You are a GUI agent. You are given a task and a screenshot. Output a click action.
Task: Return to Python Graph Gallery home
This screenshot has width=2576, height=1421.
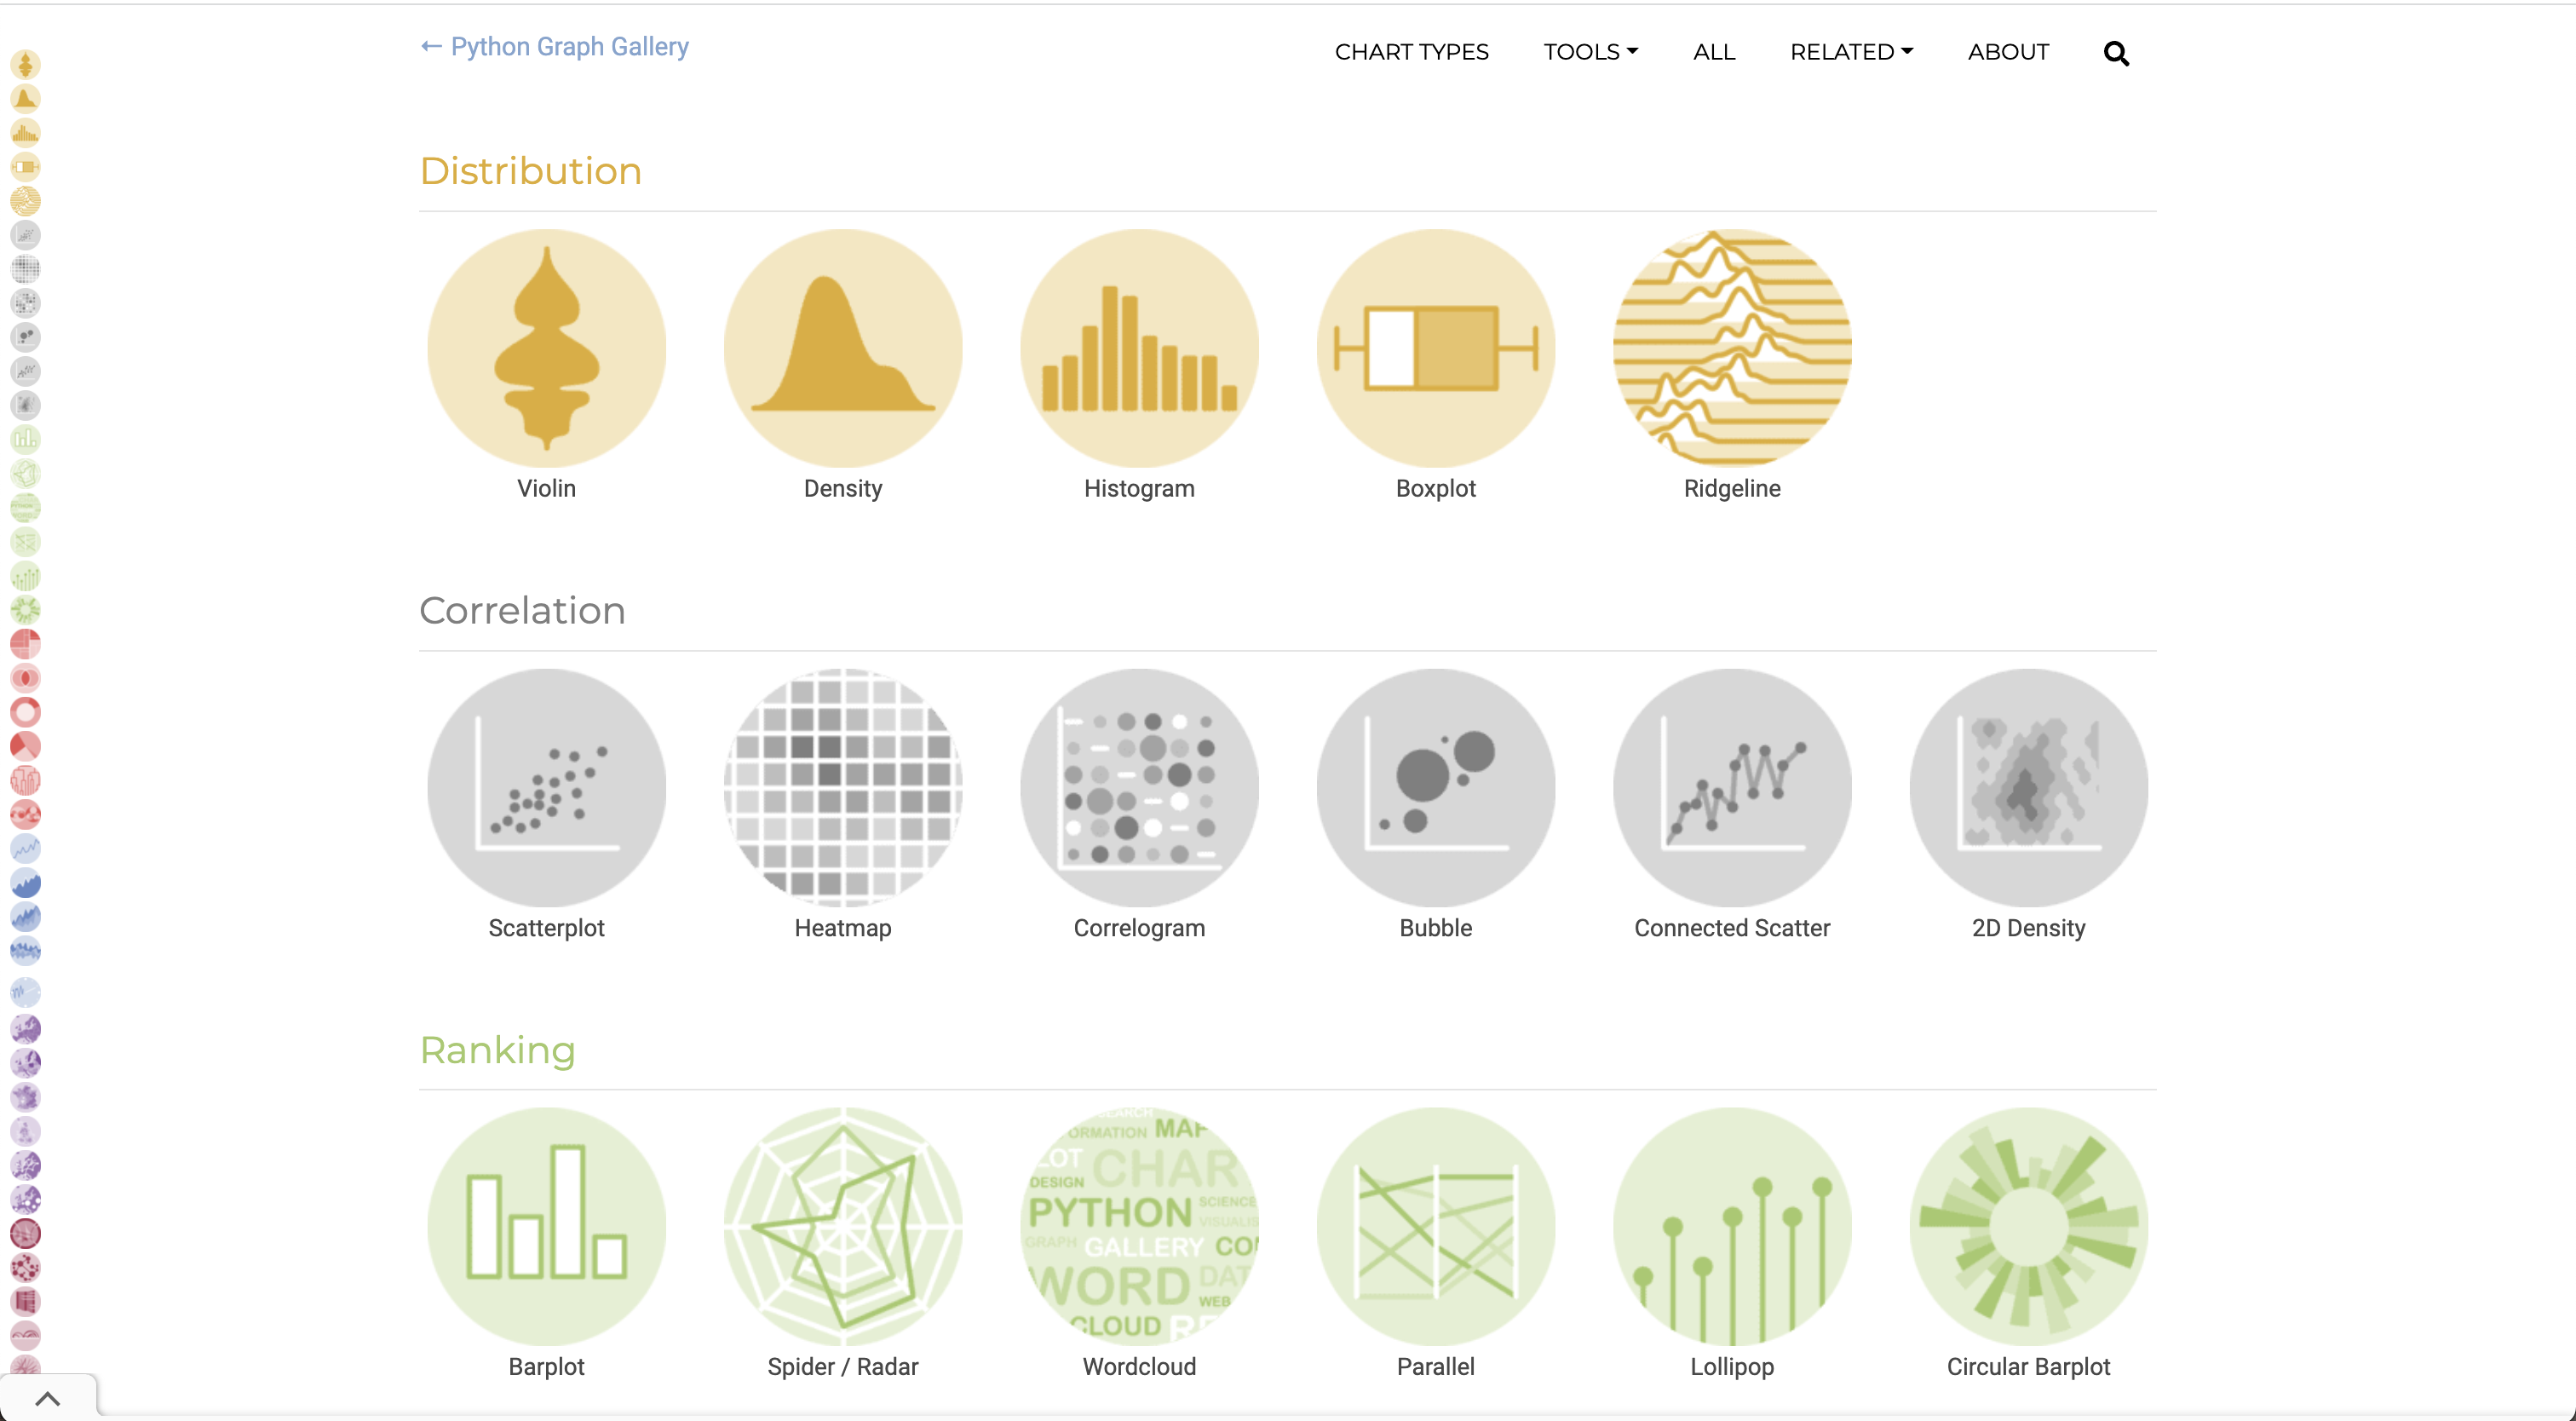[x=555, y=47]
